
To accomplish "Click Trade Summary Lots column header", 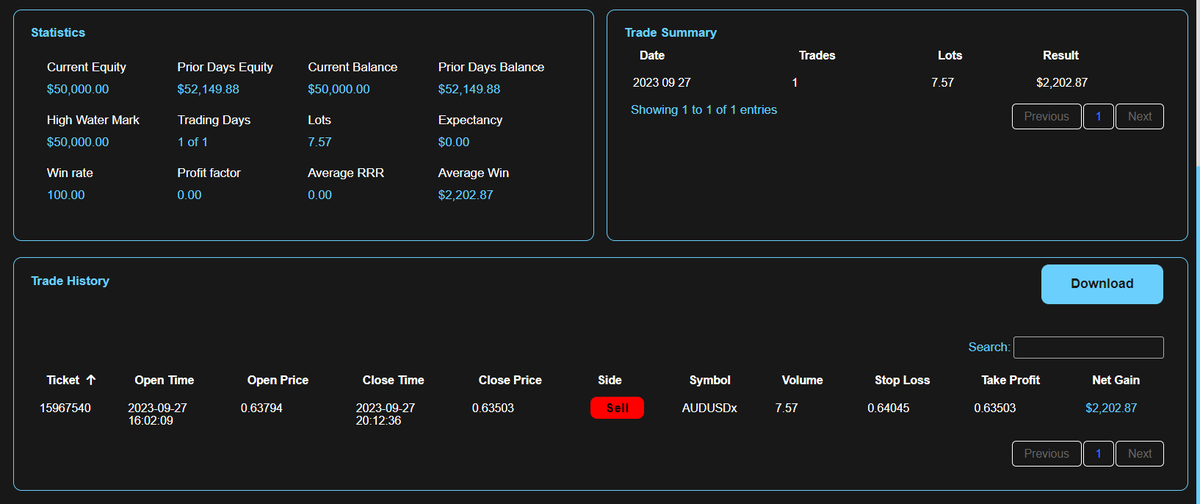I will [950, 55].
